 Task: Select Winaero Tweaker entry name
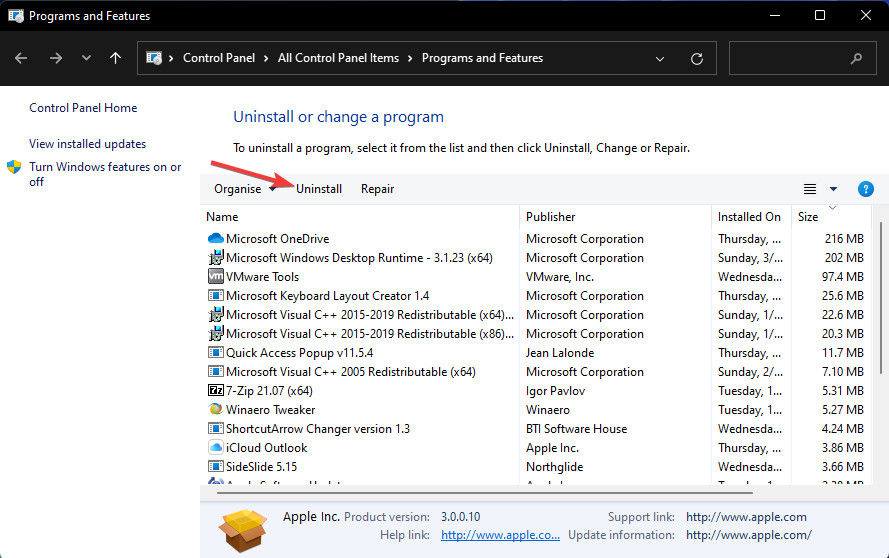[270, 409]
